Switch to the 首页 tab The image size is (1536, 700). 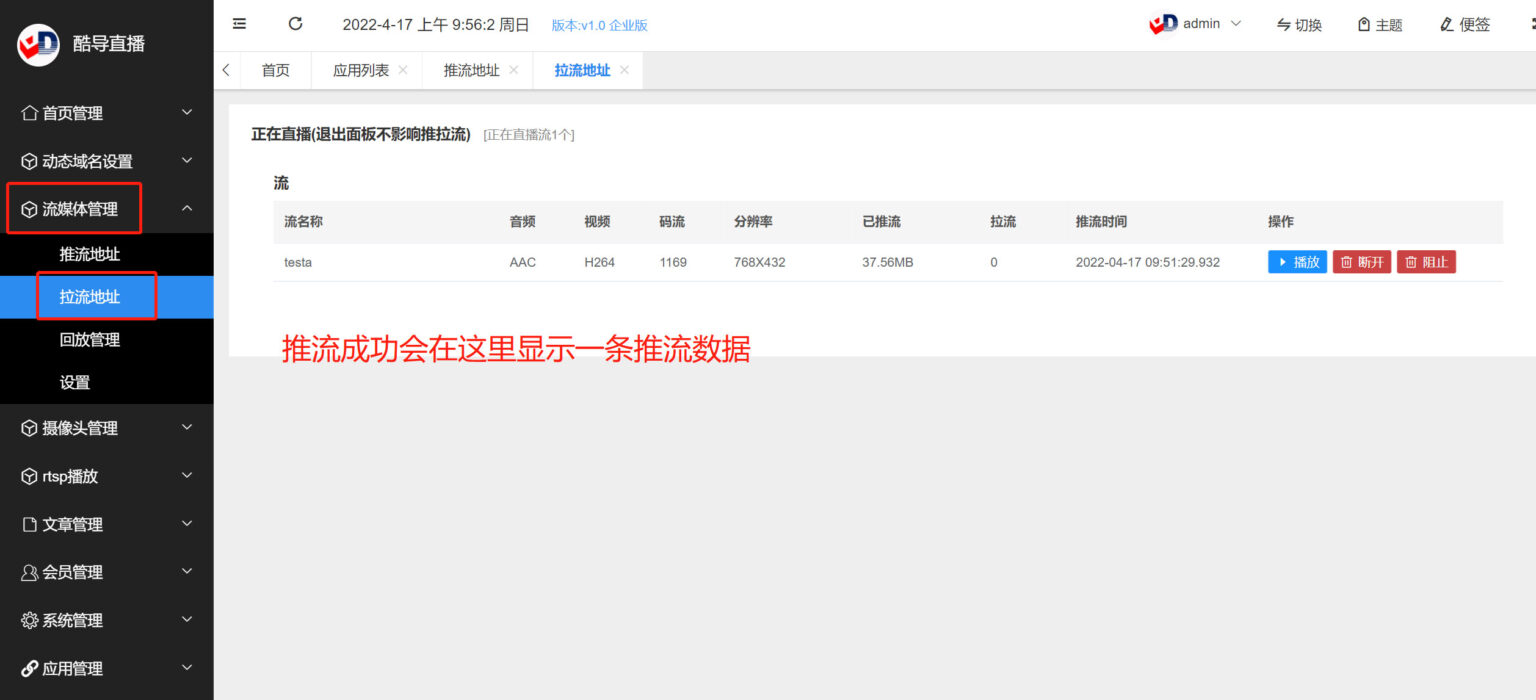point(276,70)
